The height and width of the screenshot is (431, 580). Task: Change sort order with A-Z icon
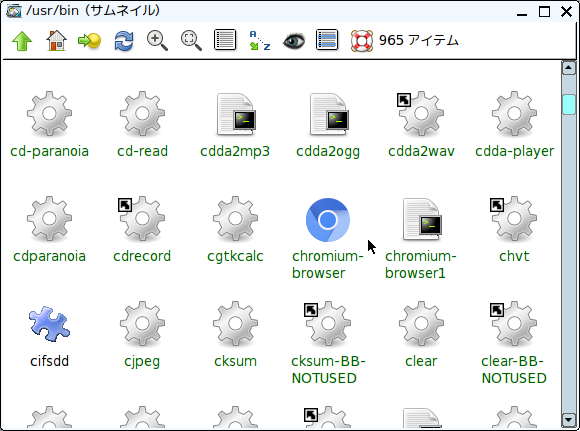[x=259, y=40]
